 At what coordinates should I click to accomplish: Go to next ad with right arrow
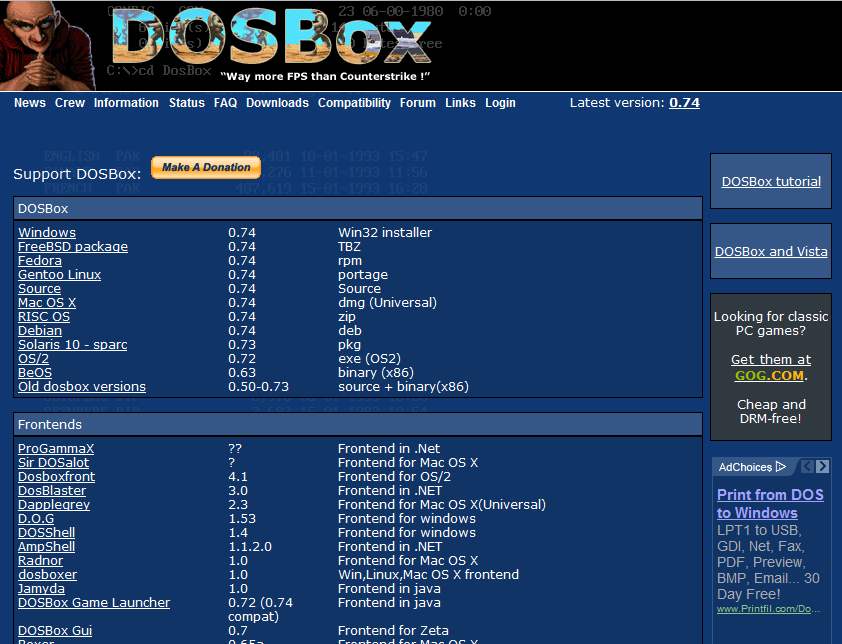point(822,466)
